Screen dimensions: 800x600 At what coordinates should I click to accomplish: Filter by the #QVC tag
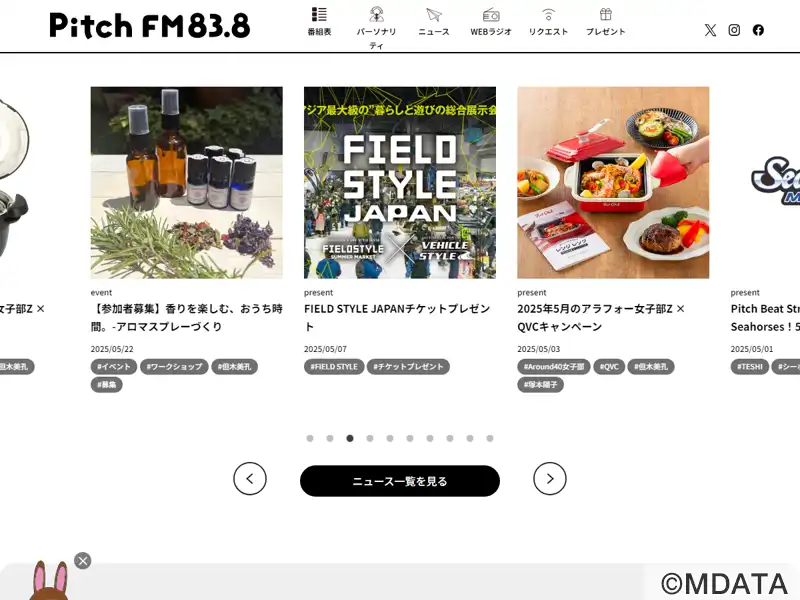[609, 366]
